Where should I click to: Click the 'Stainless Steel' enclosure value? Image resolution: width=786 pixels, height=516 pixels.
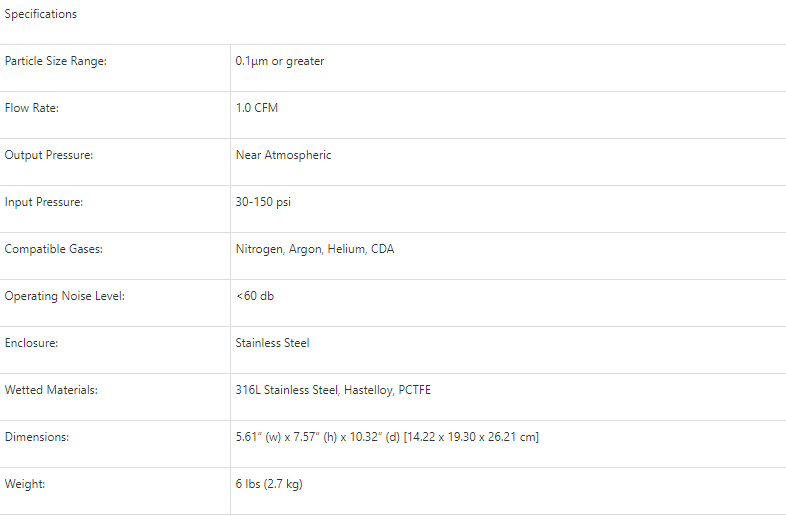point(272,343)
